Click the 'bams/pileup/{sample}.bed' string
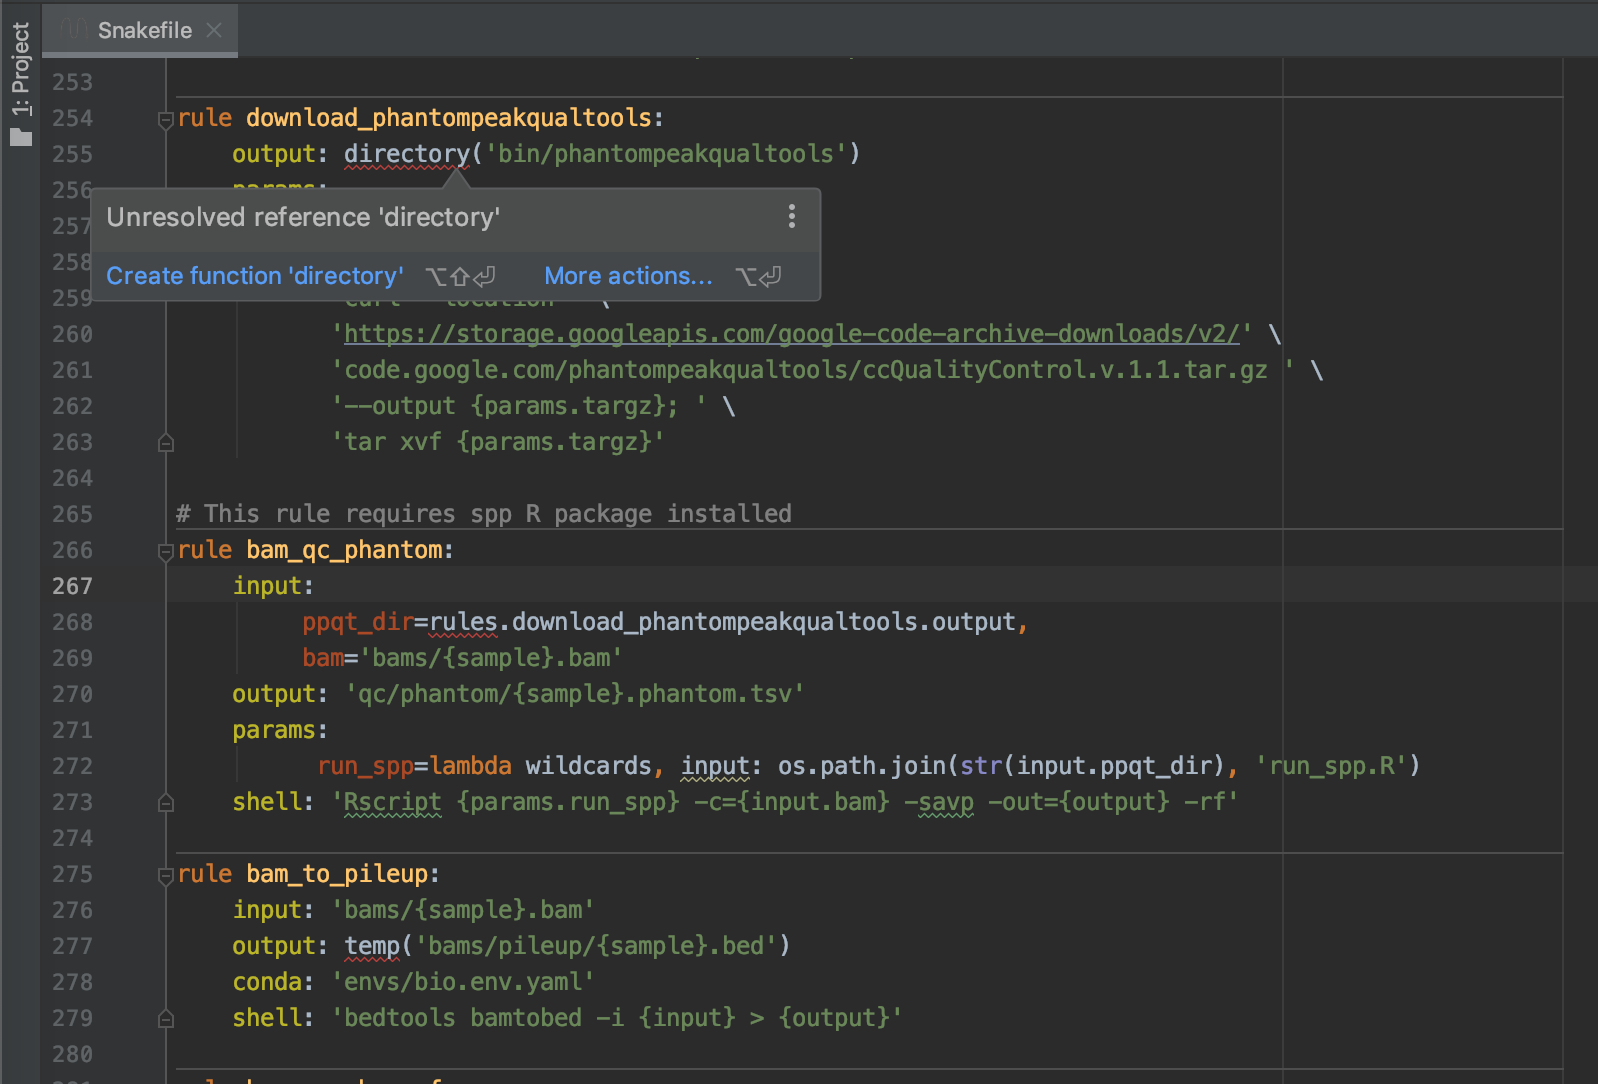 (596, 946)
